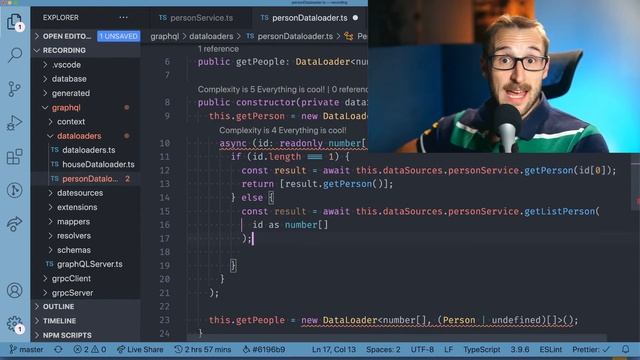Expand the mappers folder
The width and height of the screenshot is (640, 360).
click(86, 221)
